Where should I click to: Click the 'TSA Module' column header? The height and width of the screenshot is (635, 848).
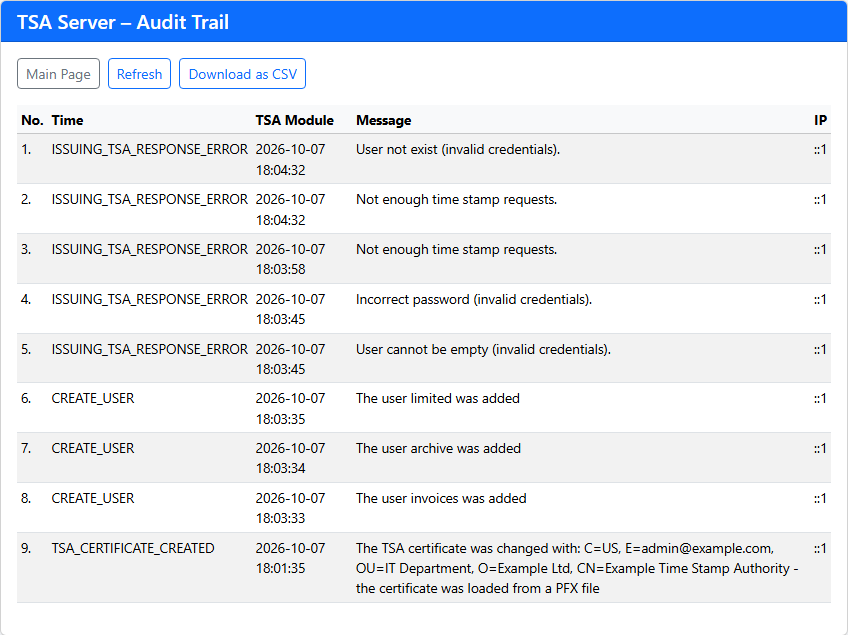pos(295,120)
